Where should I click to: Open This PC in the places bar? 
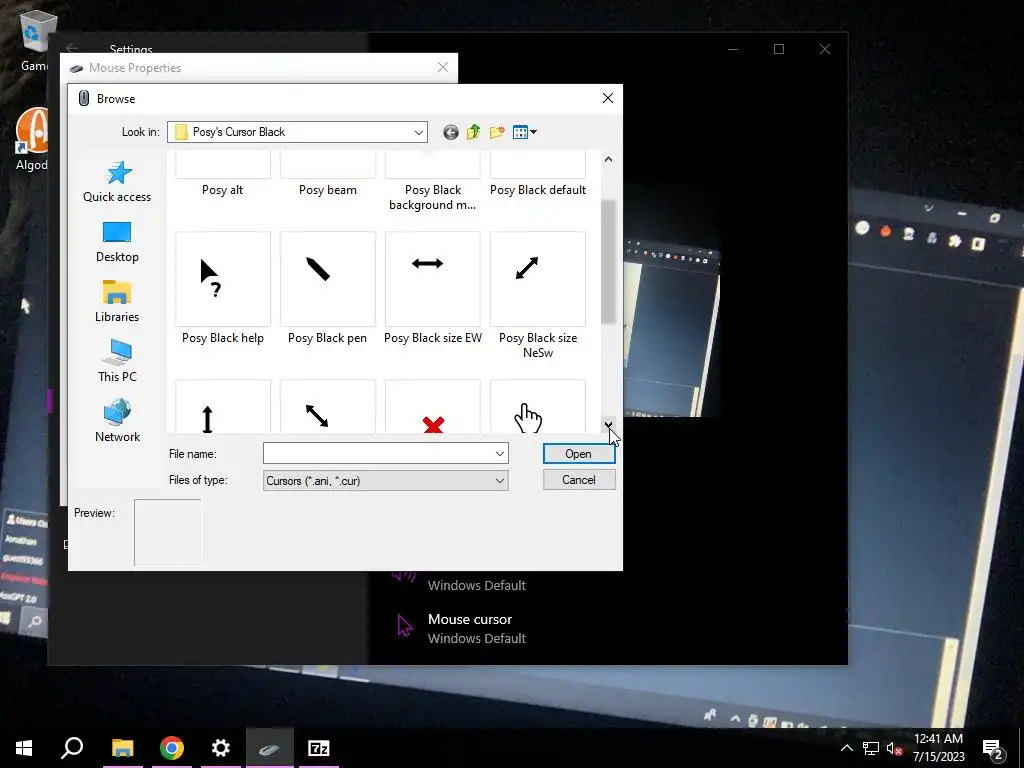click(117, 361)
